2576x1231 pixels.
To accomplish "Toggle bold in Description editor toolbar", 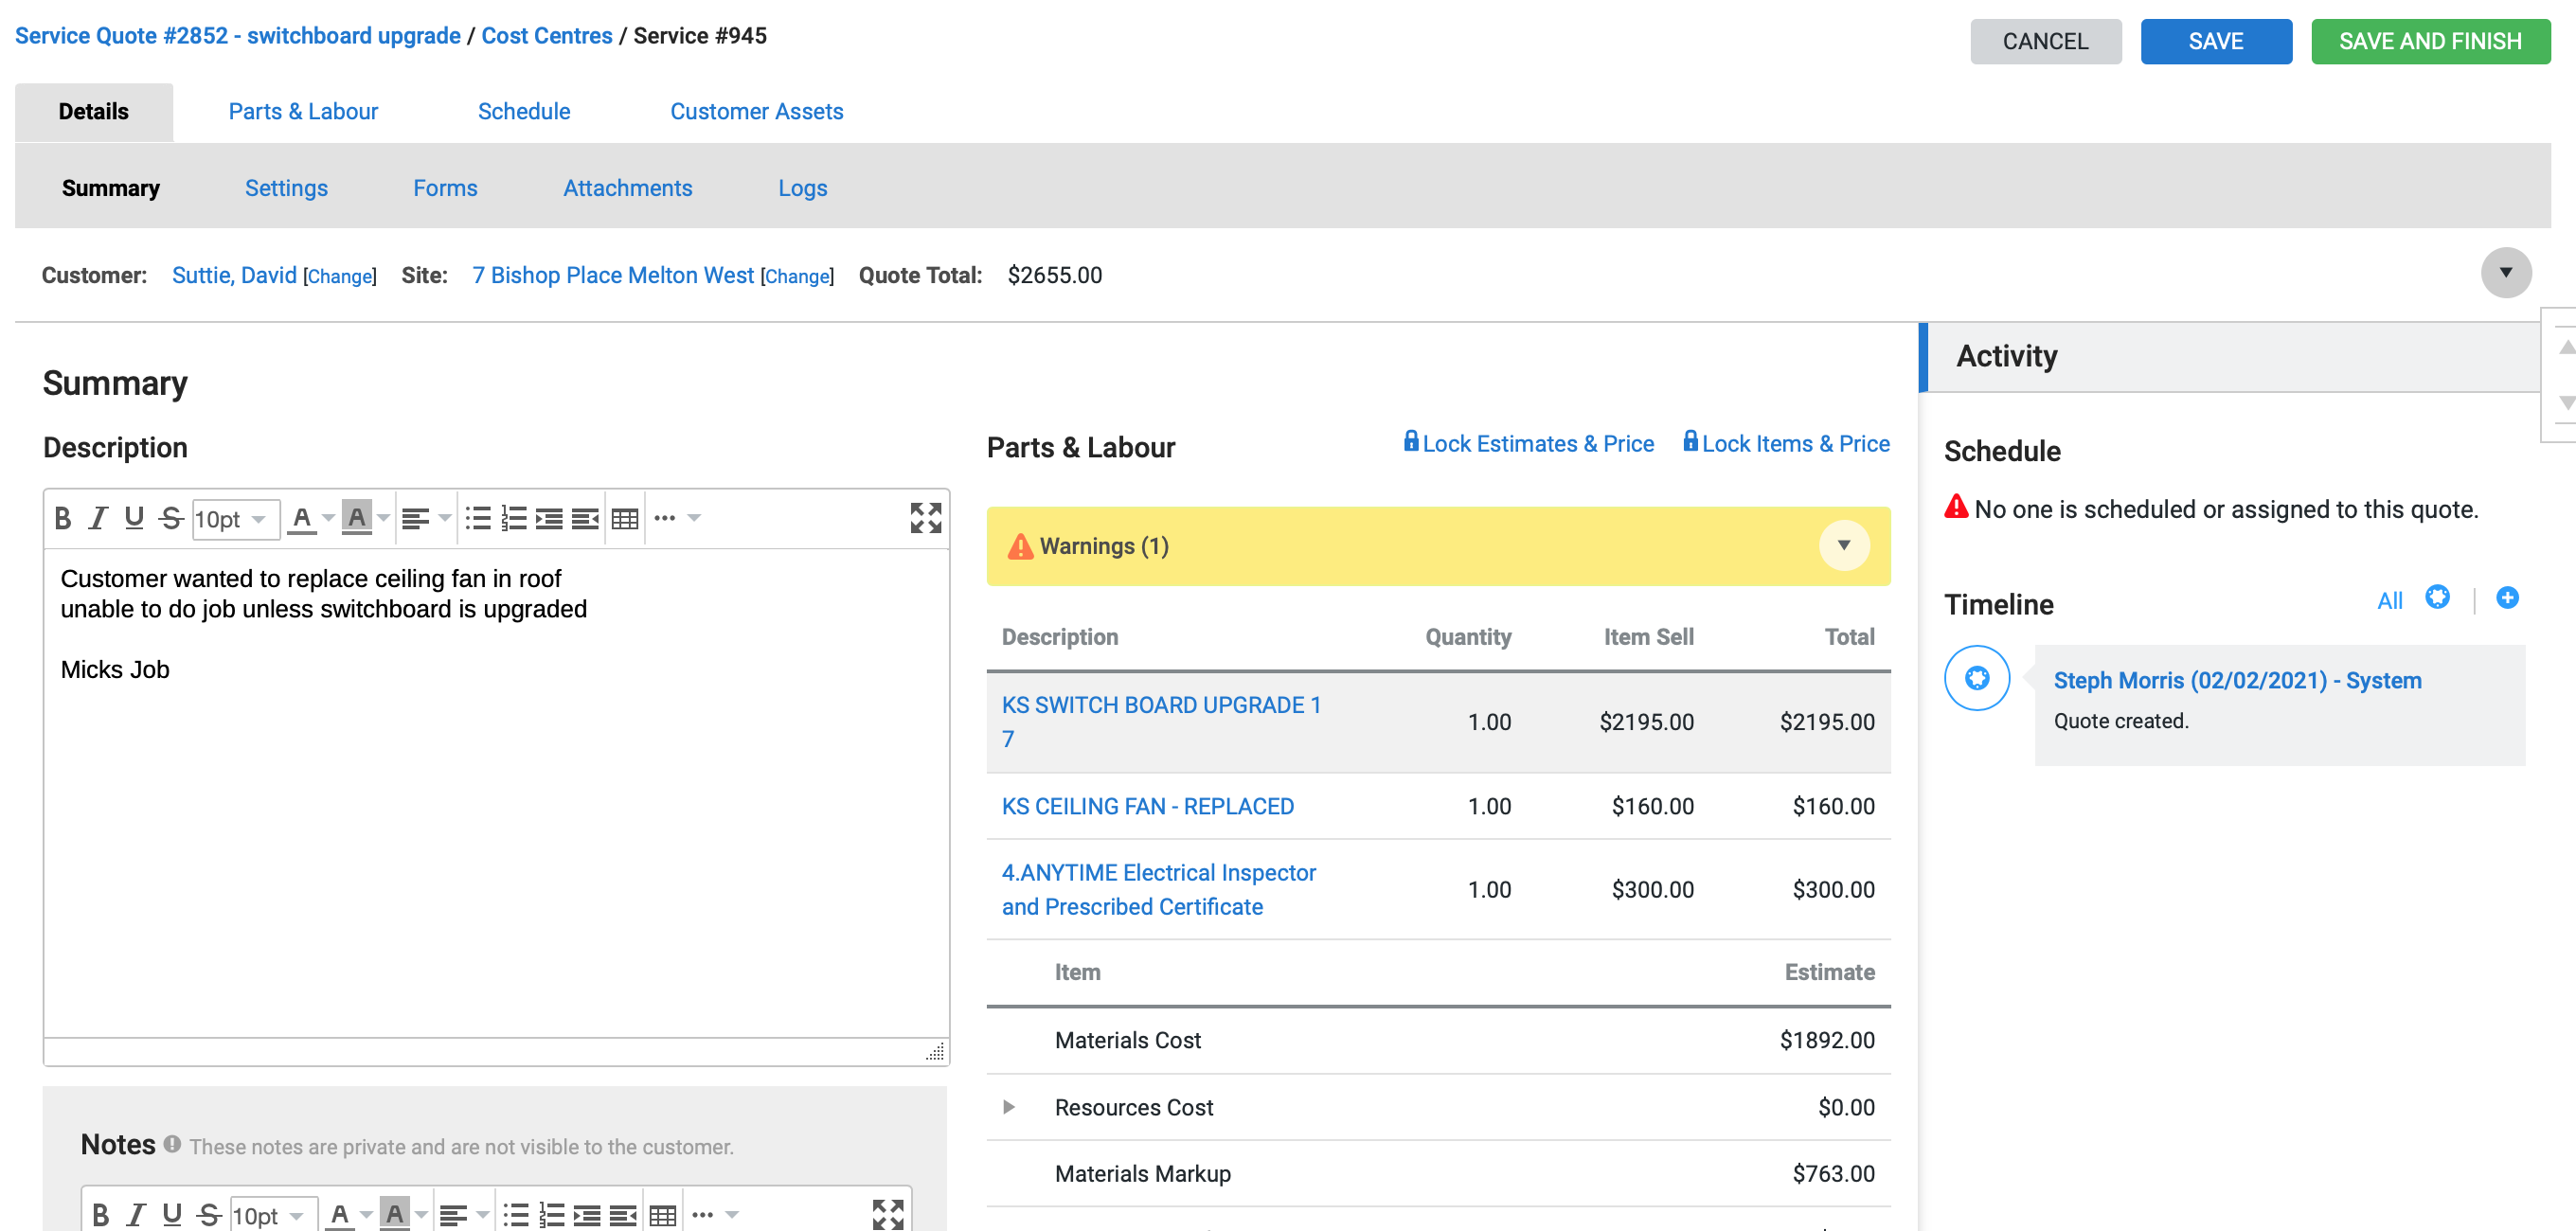I will click(x=63, y=518).
